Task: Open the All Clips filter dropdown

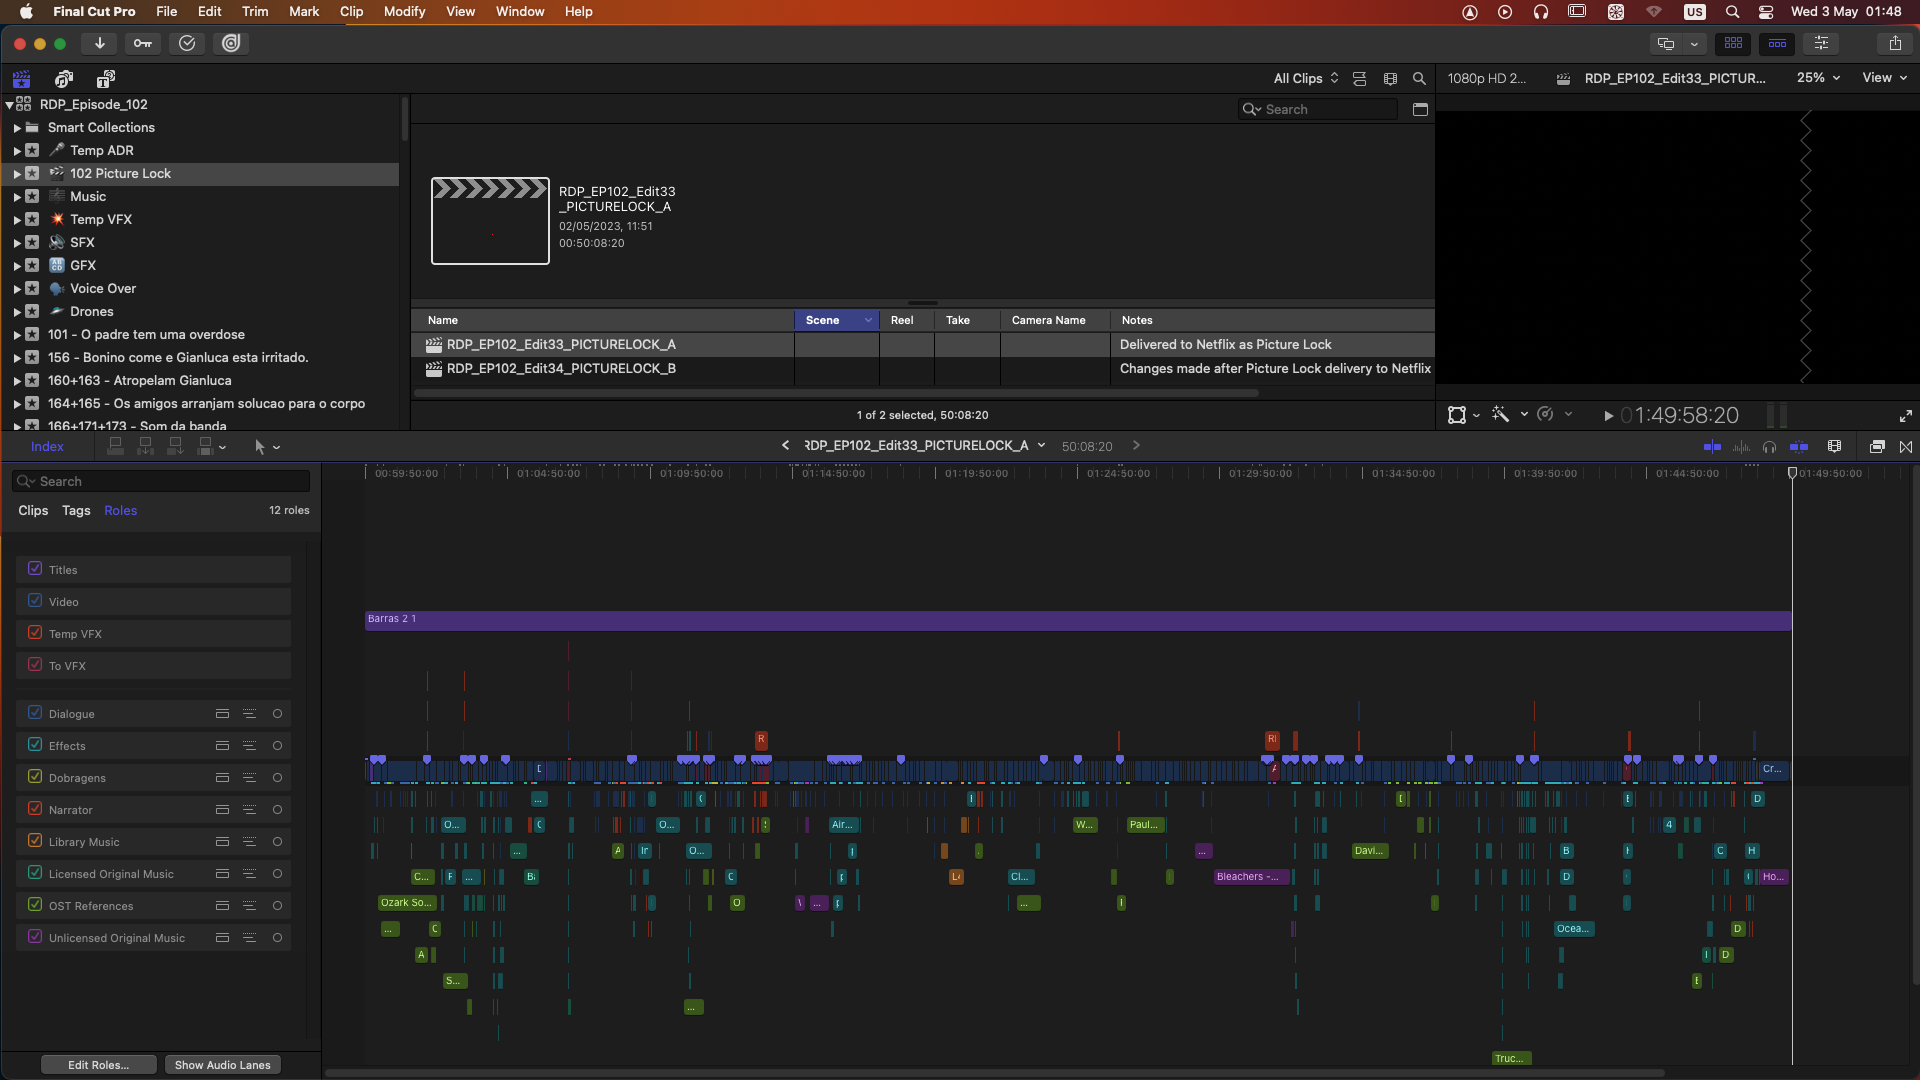Action: [1305, 78]
